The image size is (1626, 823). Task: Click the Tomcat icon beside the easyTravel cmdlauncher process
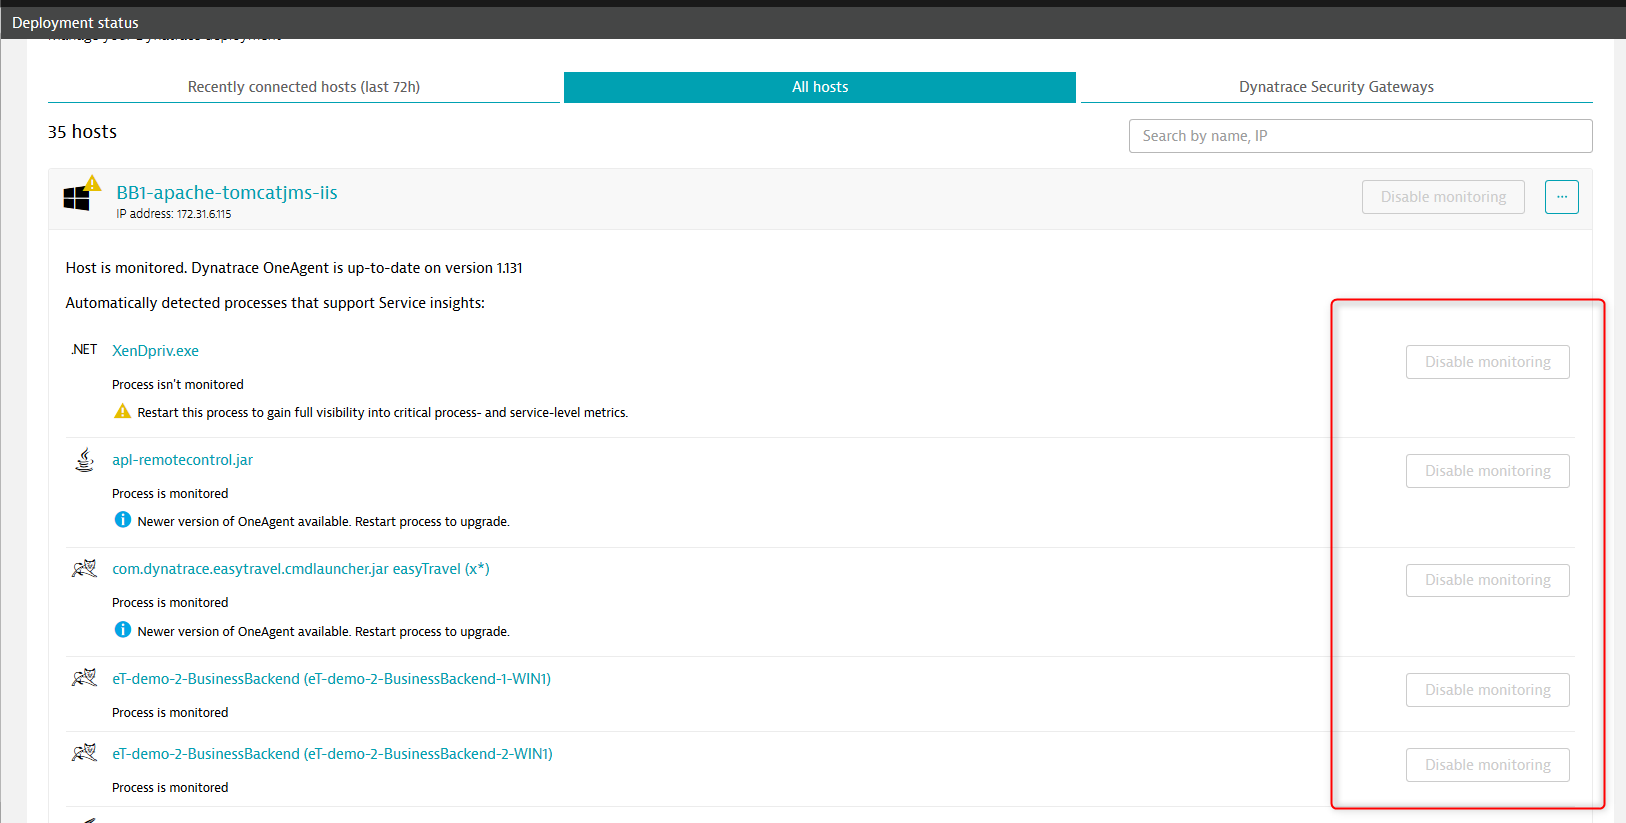(85, 569)
